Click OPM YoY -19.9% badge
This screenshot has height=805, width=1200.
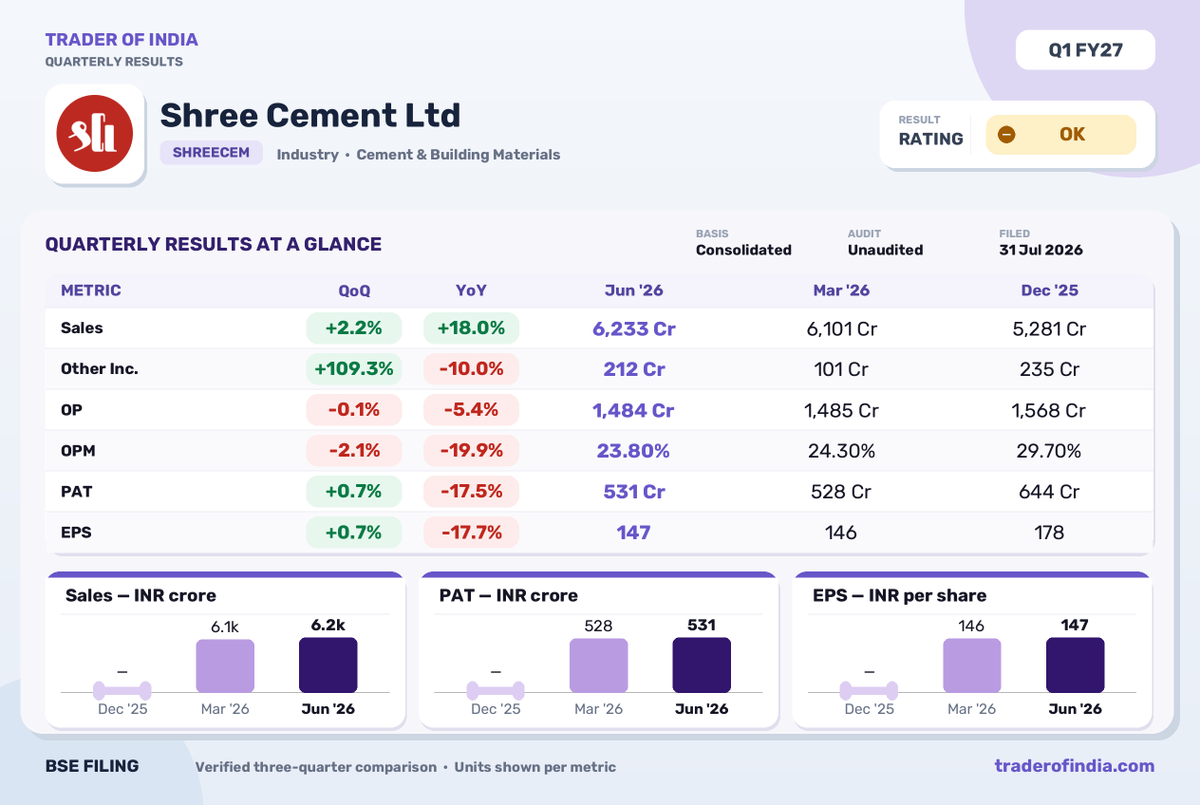coord(471,451)
